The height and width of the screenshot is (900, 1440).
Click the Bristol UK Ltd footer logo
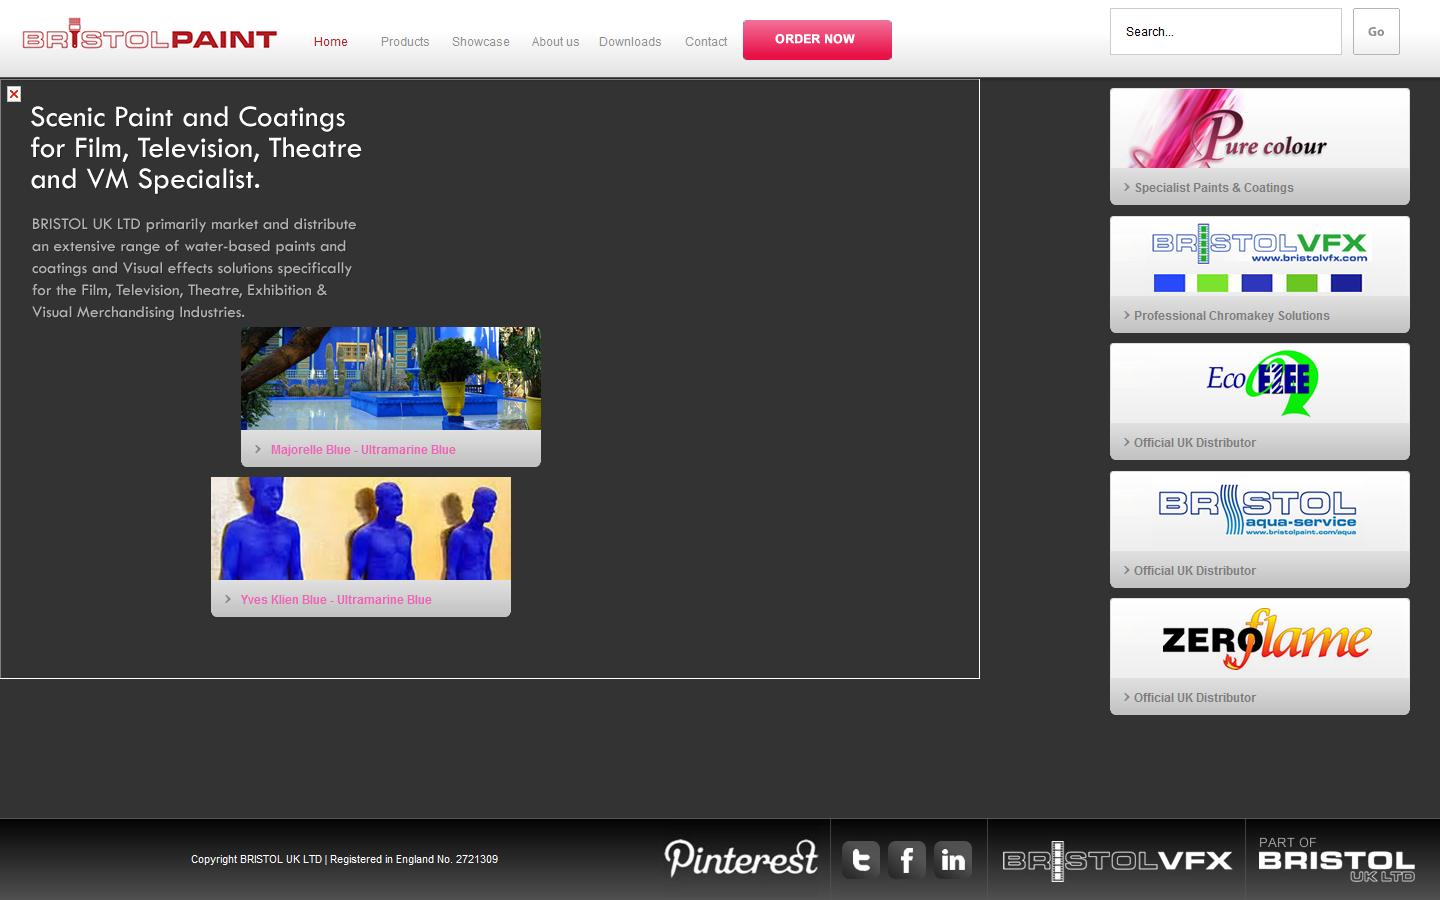[x=1335, y=860]
